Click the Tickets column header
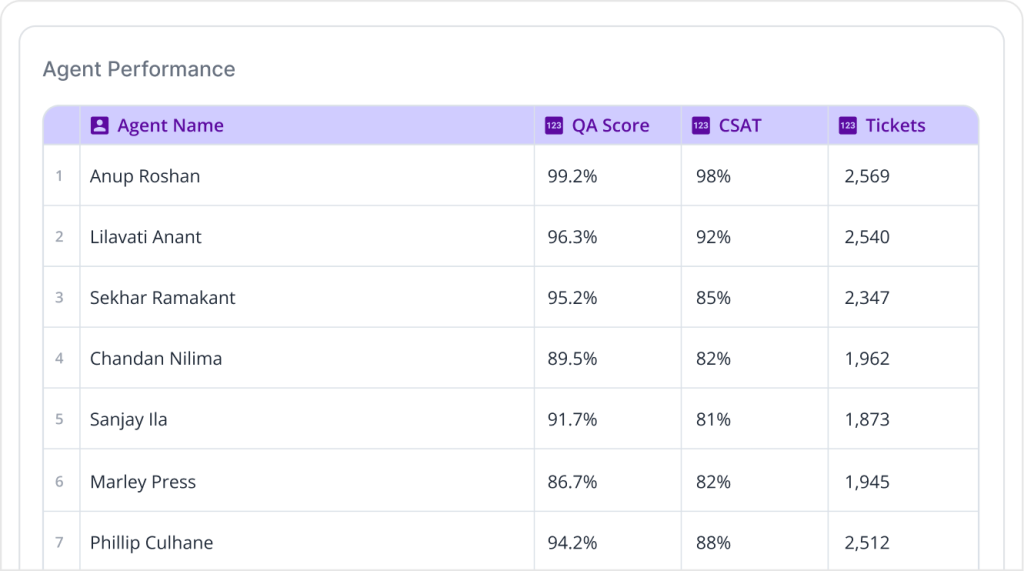 (903, 125)
